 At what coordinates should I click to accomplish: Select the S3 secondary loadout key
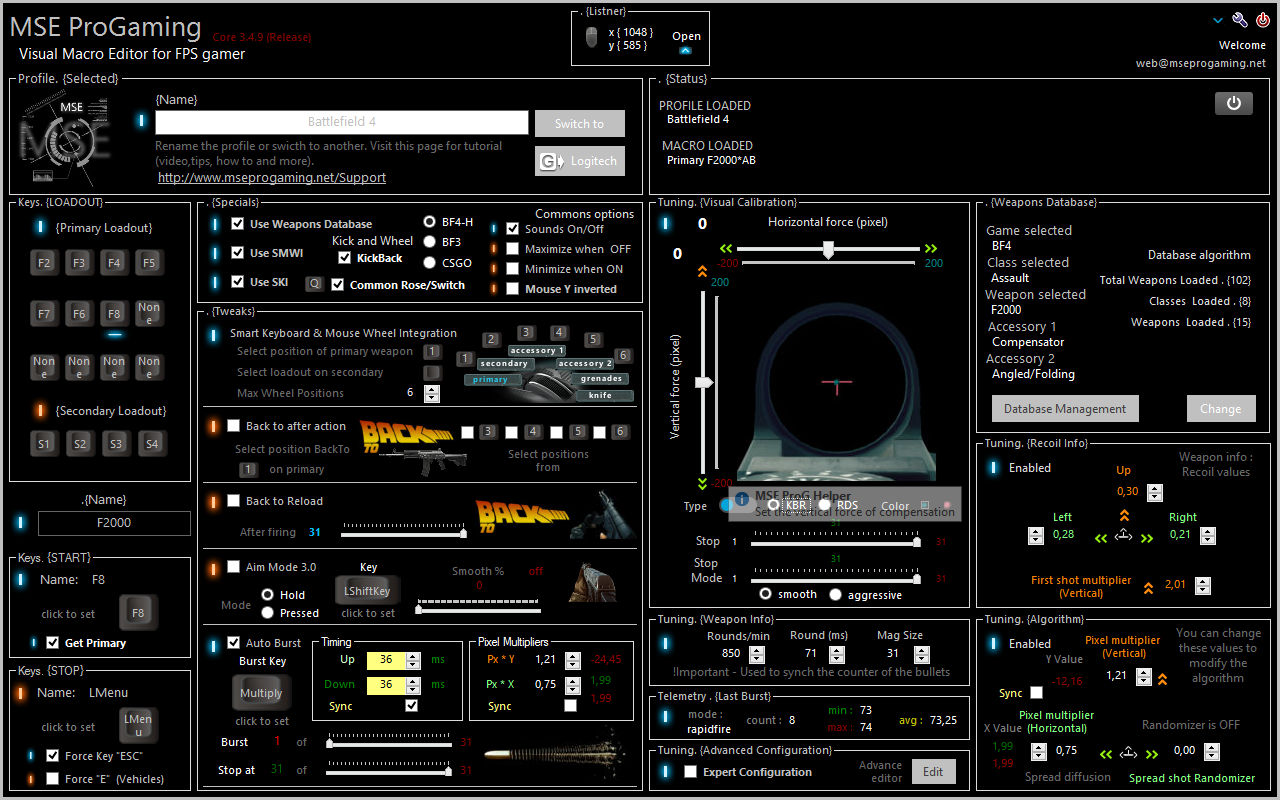pyautogui.click(x=114, y=443)
